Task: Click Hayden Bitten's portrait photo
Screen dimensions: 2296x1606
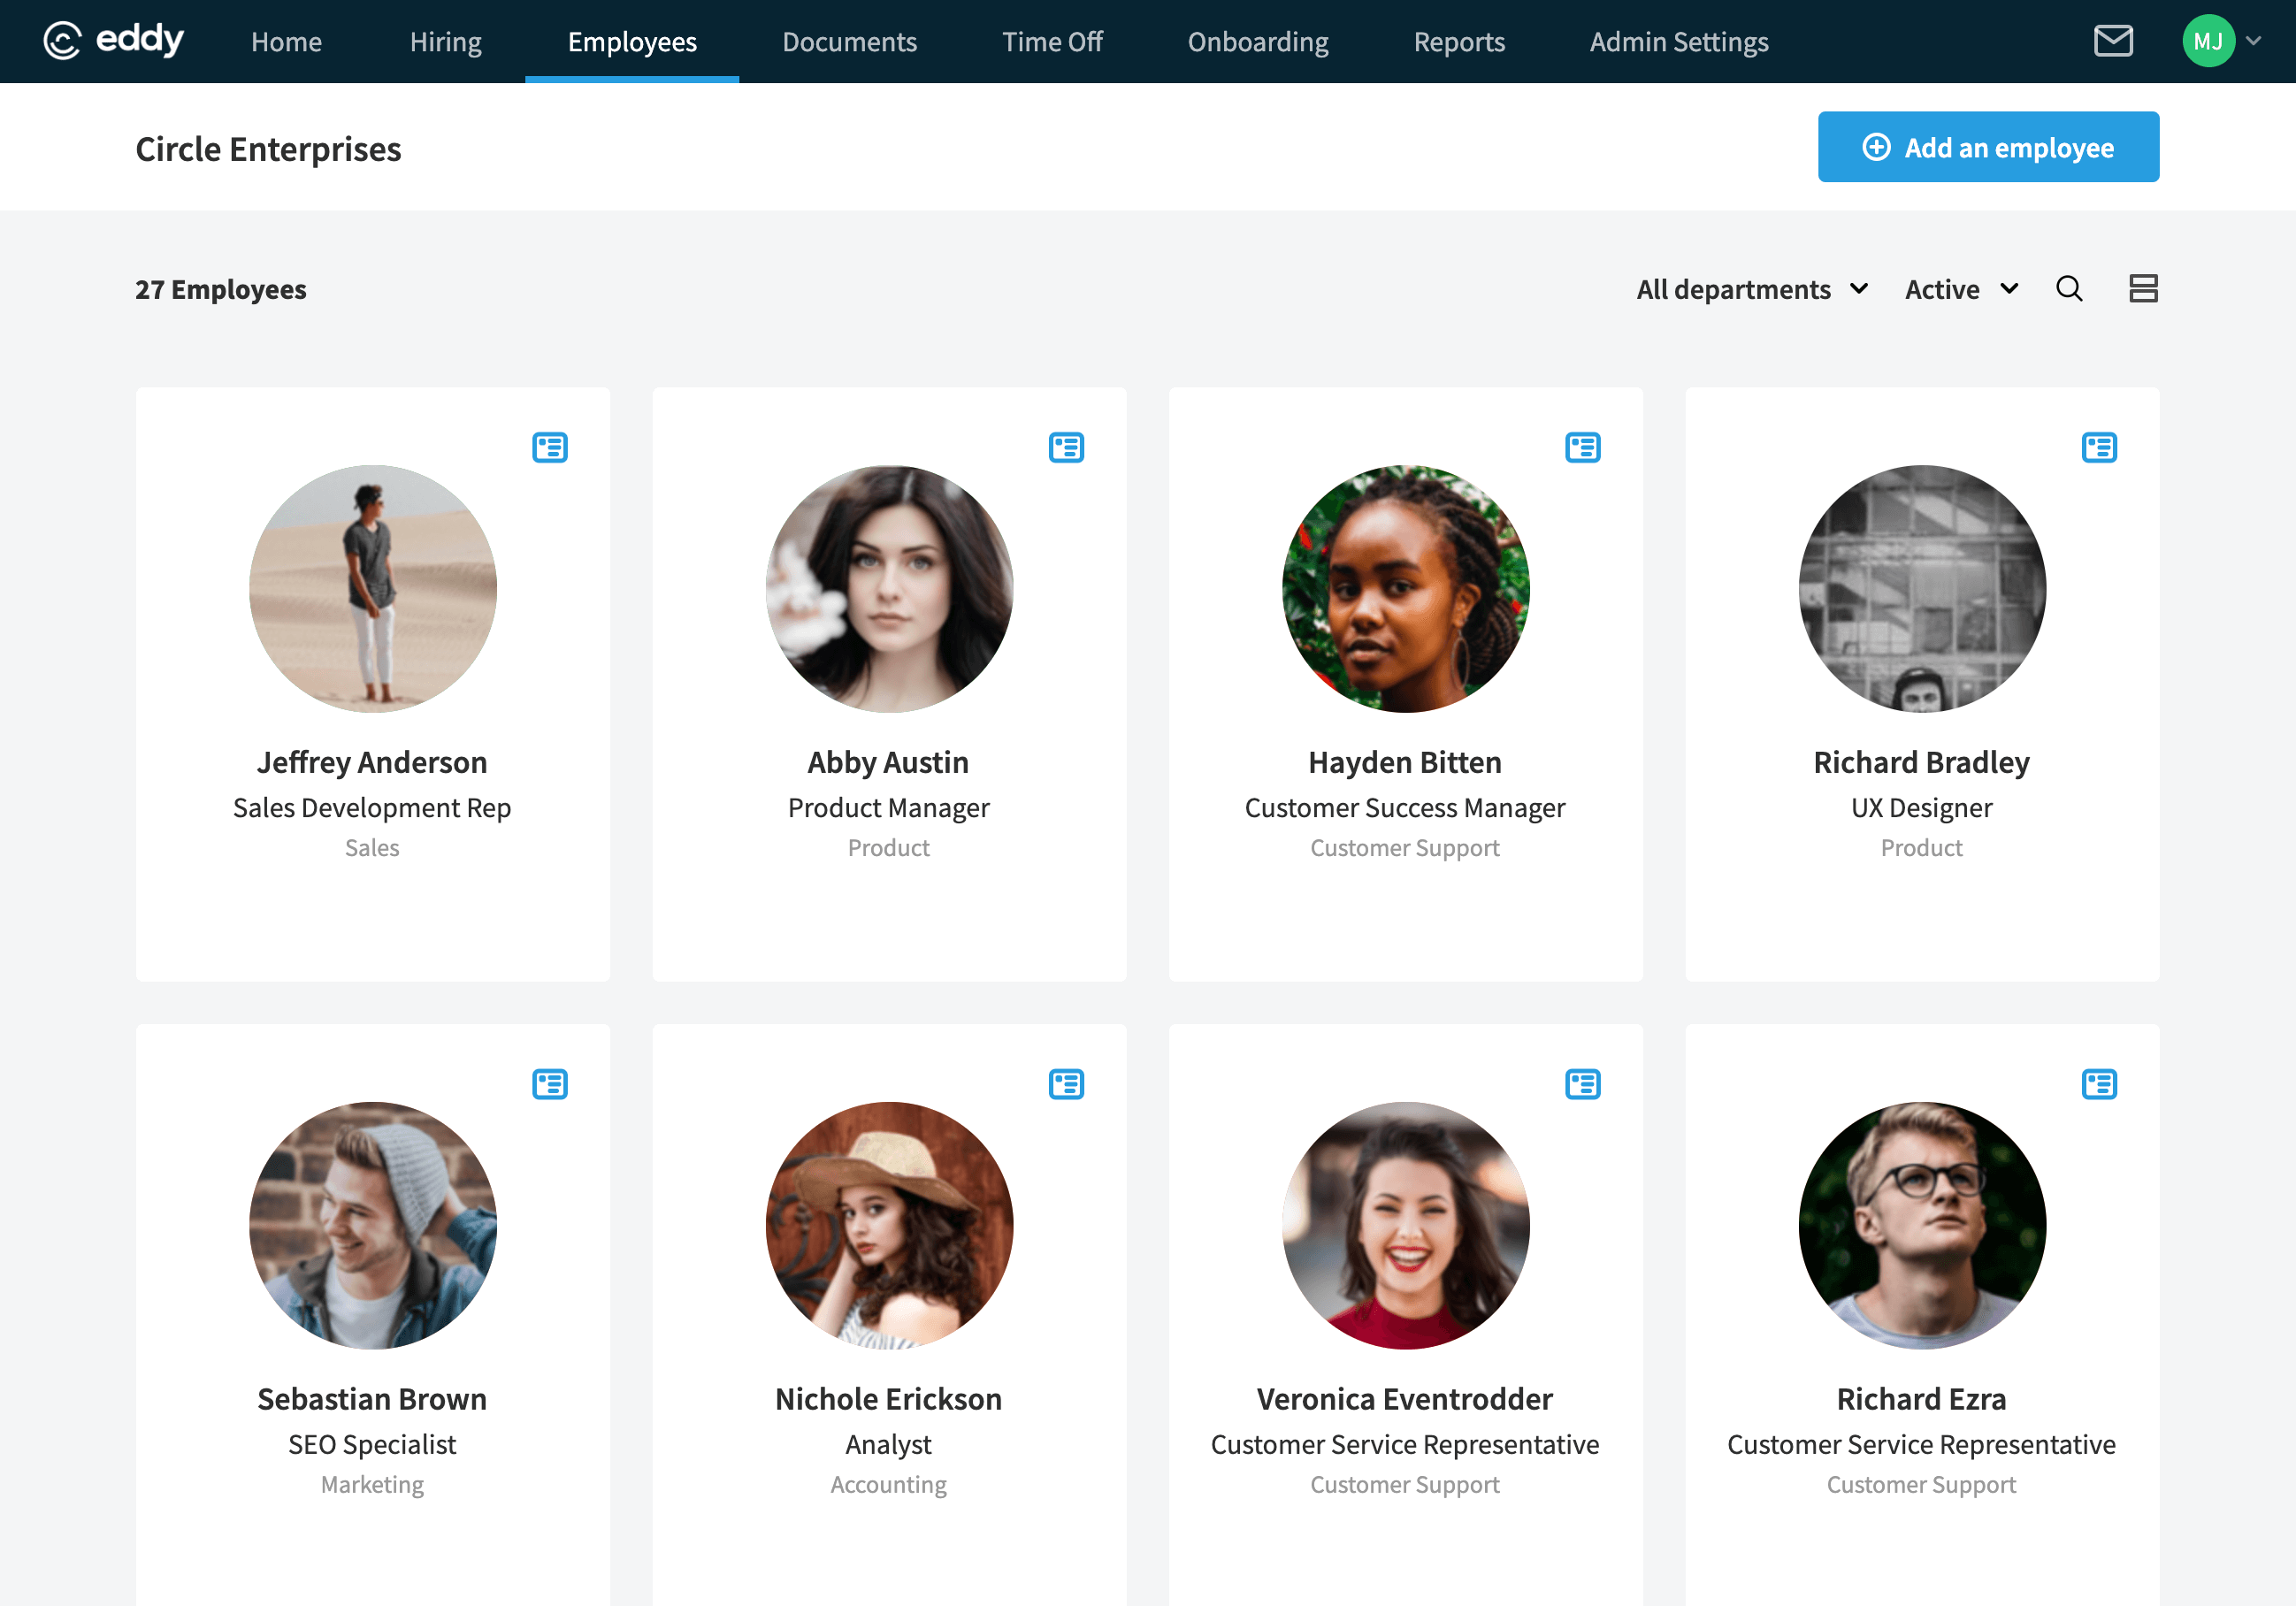Action: coord(1405,589)
